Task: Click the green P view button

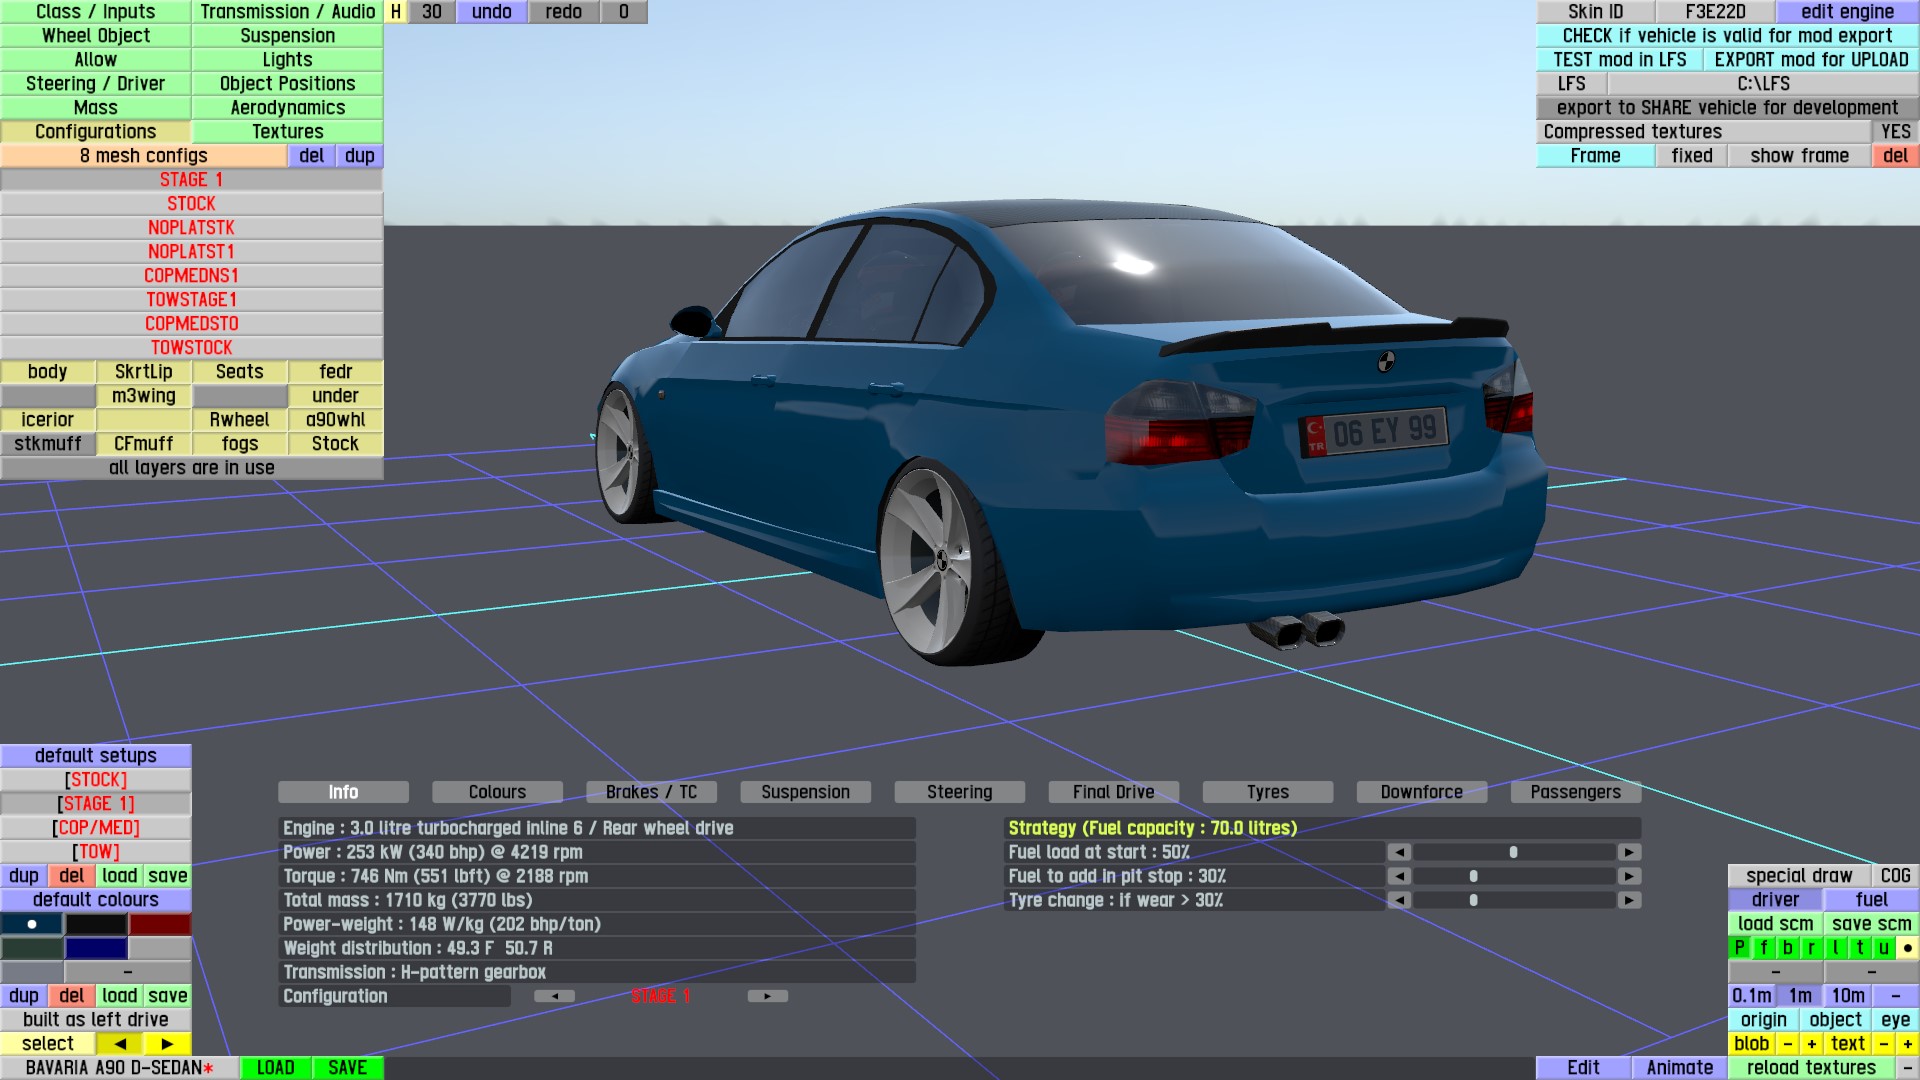Action: 1739,947
